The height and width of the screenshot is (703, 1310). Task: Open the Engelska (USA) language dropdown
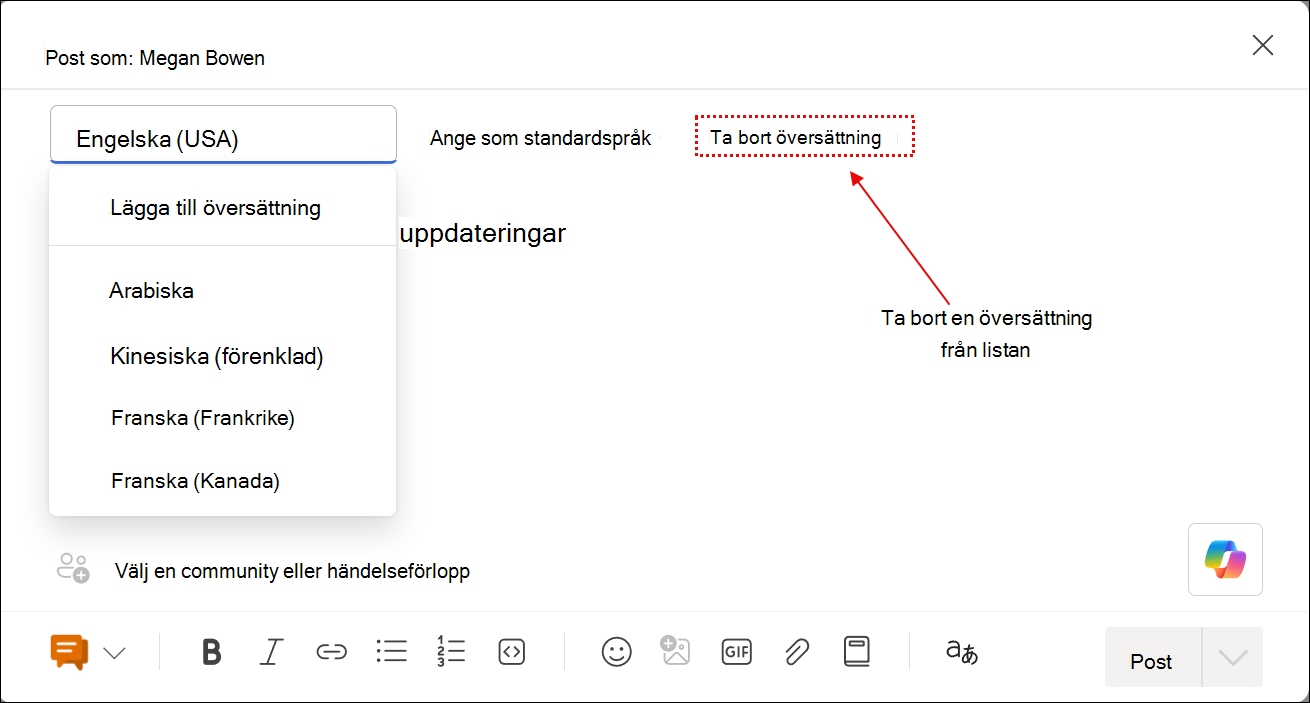pyautogui.click(x=223, y=134)
